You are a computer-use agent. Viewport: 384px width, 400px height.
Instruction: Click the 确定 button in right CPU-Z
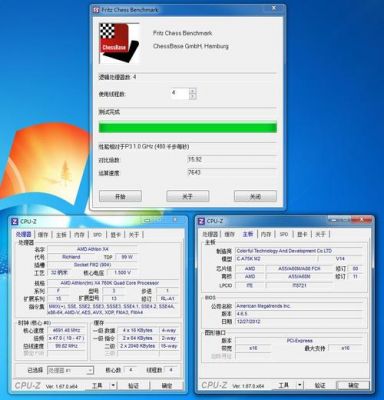[x=354, y=385]
